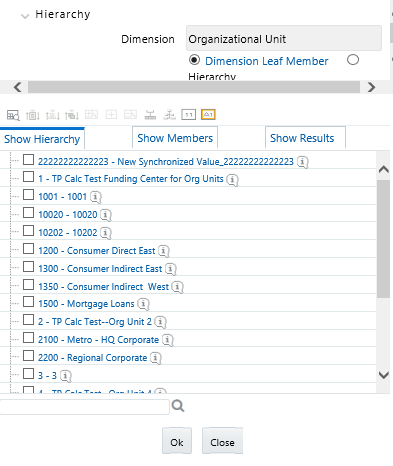Open the 1300 - Consumer Indirect East link
Screen dimensions: 393x466
tap(100, 269)
